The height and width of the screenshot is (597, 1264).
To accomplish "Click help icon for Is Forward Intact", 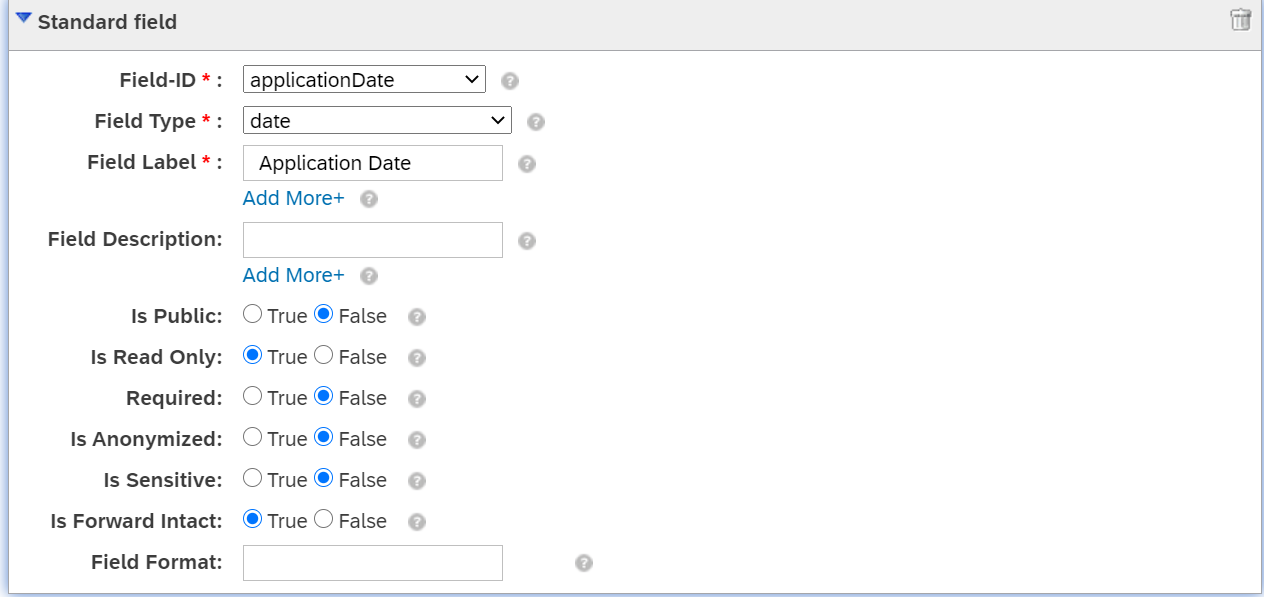I will (417, 522).
